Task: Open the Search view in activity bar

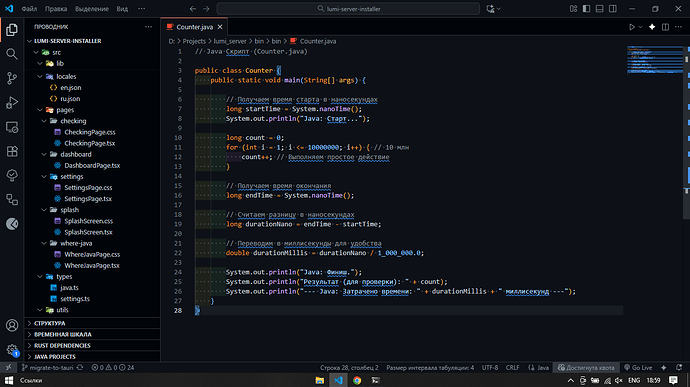Action: (x=12, y=54)
